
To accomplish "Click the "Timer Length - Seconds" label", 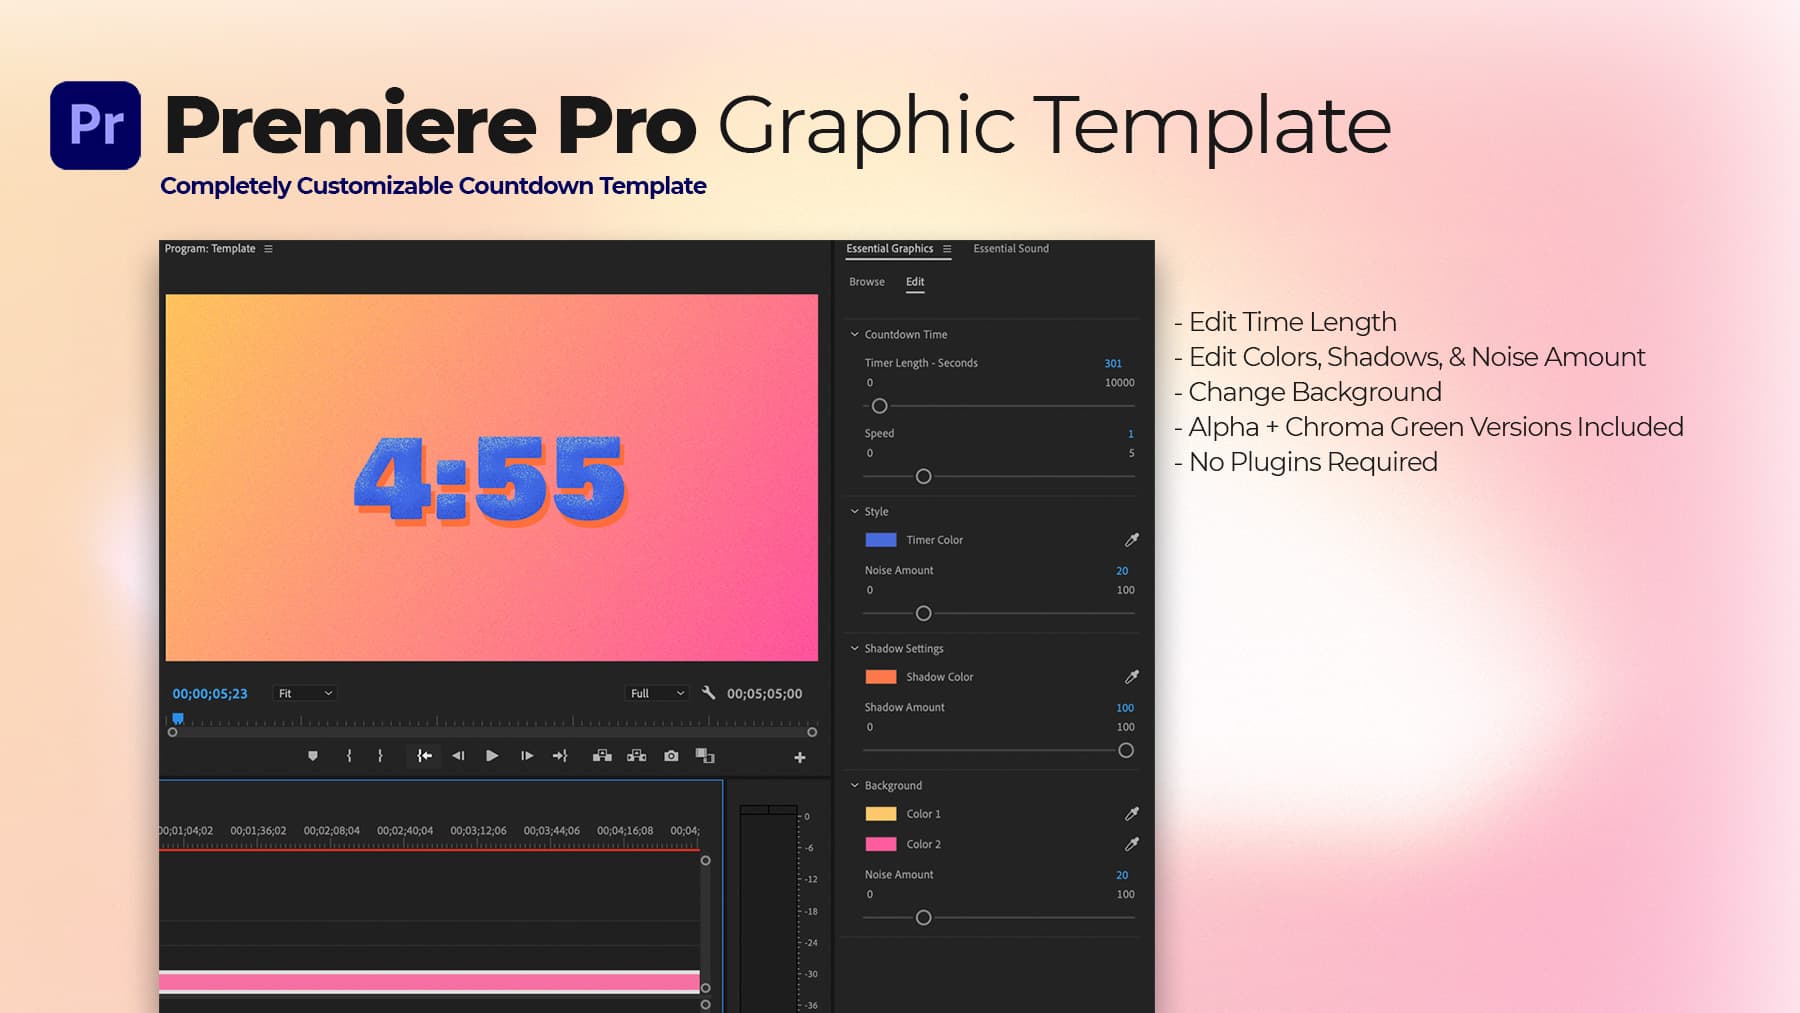I will click(x=921, y=363).
